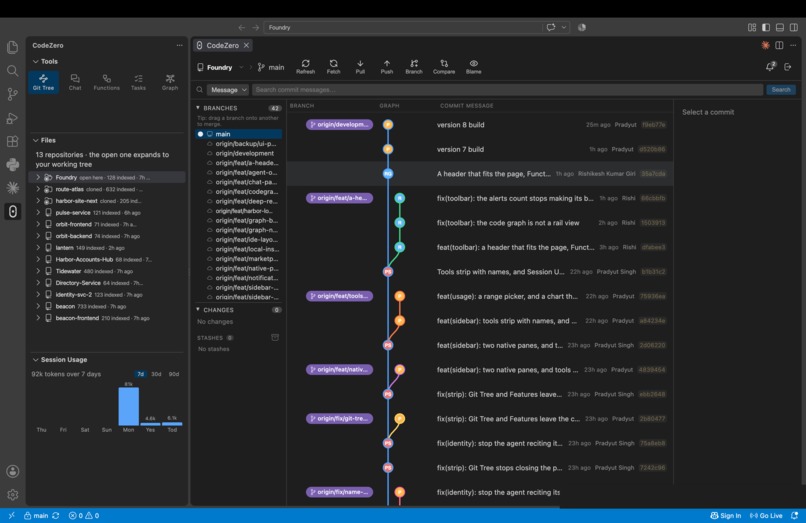This screenshot has width=806, height=523.
Task: Open the Message search-type dropdown
Action: tap(228, 89)
